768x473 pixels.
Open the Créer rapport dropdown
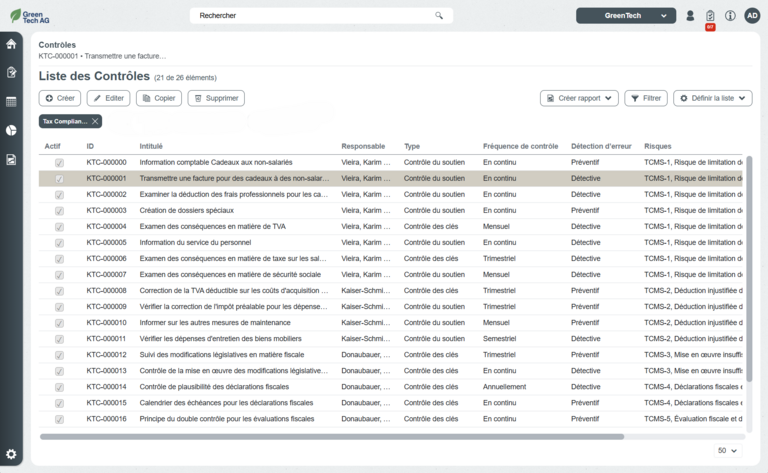[579, 98]
